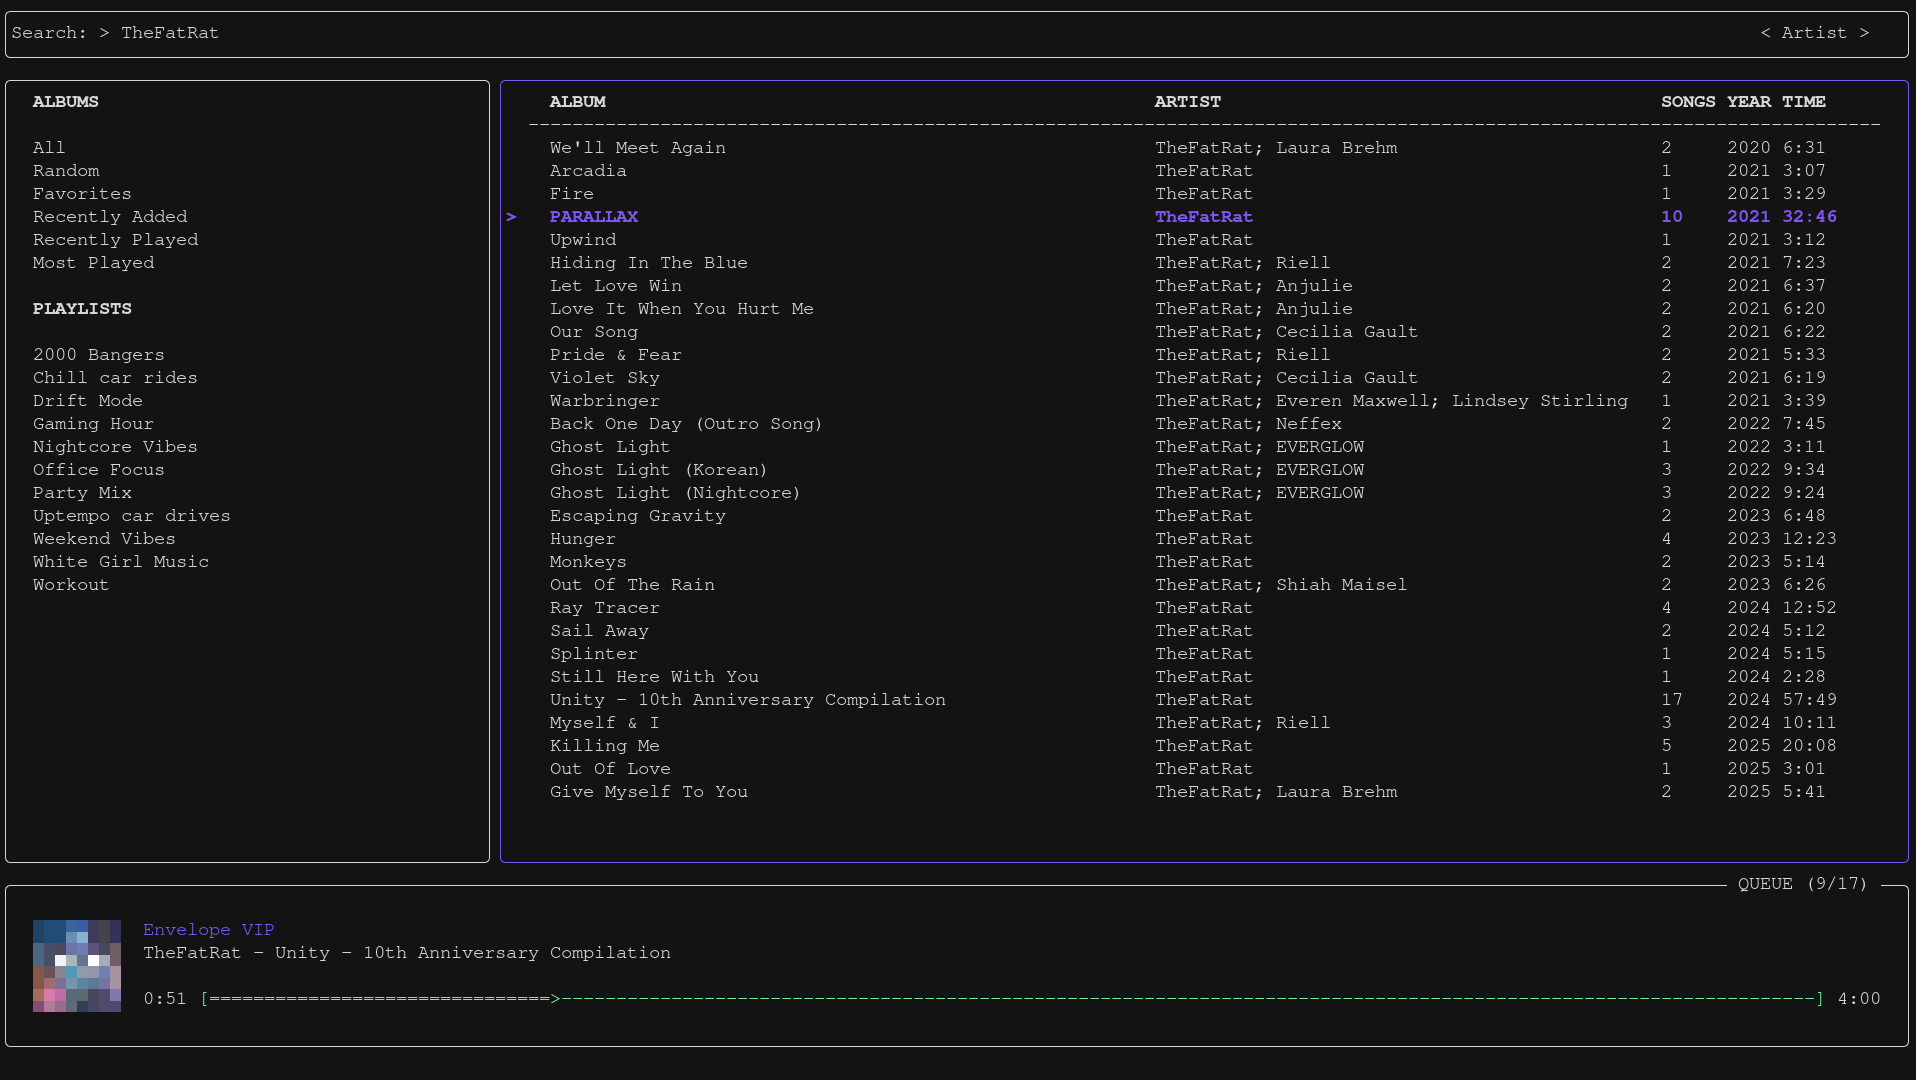Open the QUEUE (9/17) label

pyautogui.click(x=1803, y=884)
